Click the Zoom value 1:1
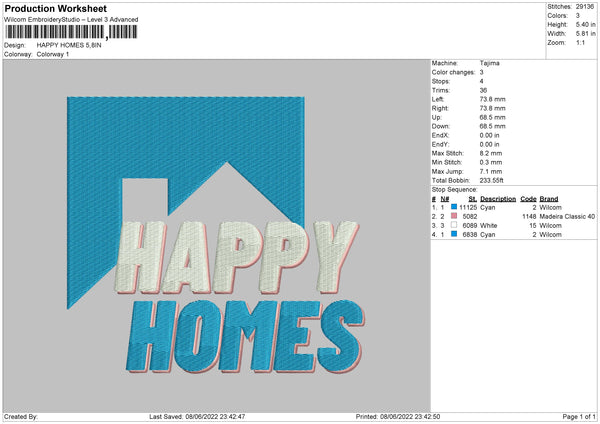The image size is (600, 424). pos(580,42)
